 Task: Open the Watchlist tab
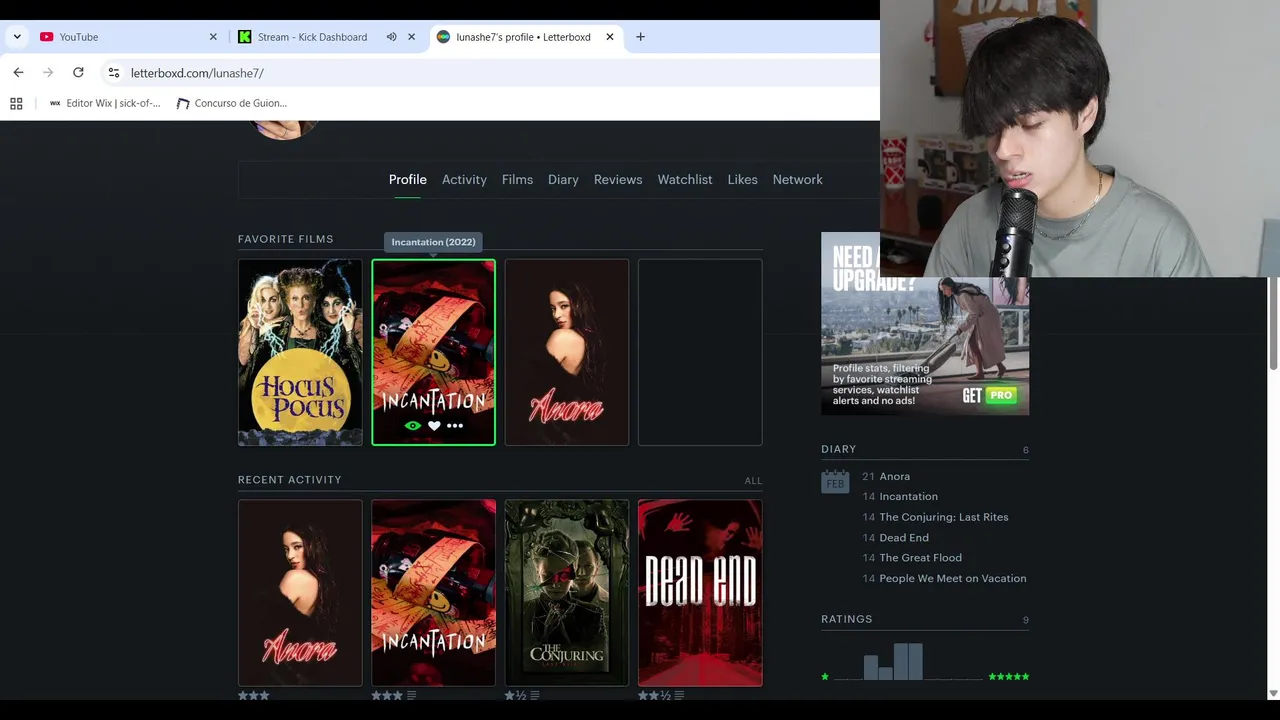685,180
